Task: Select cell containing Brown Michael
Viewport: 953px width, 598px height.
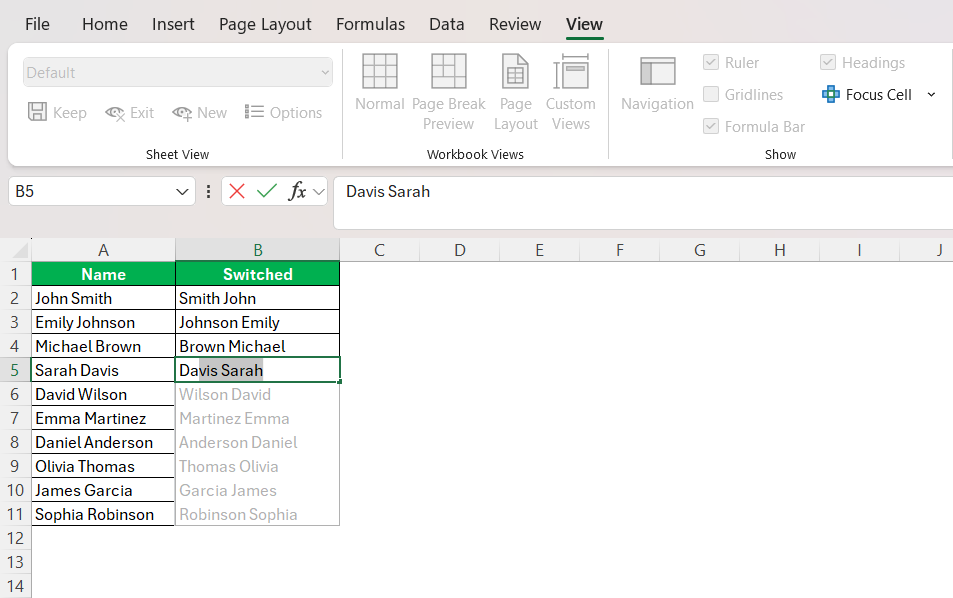Action: click(x=258, y=346)
